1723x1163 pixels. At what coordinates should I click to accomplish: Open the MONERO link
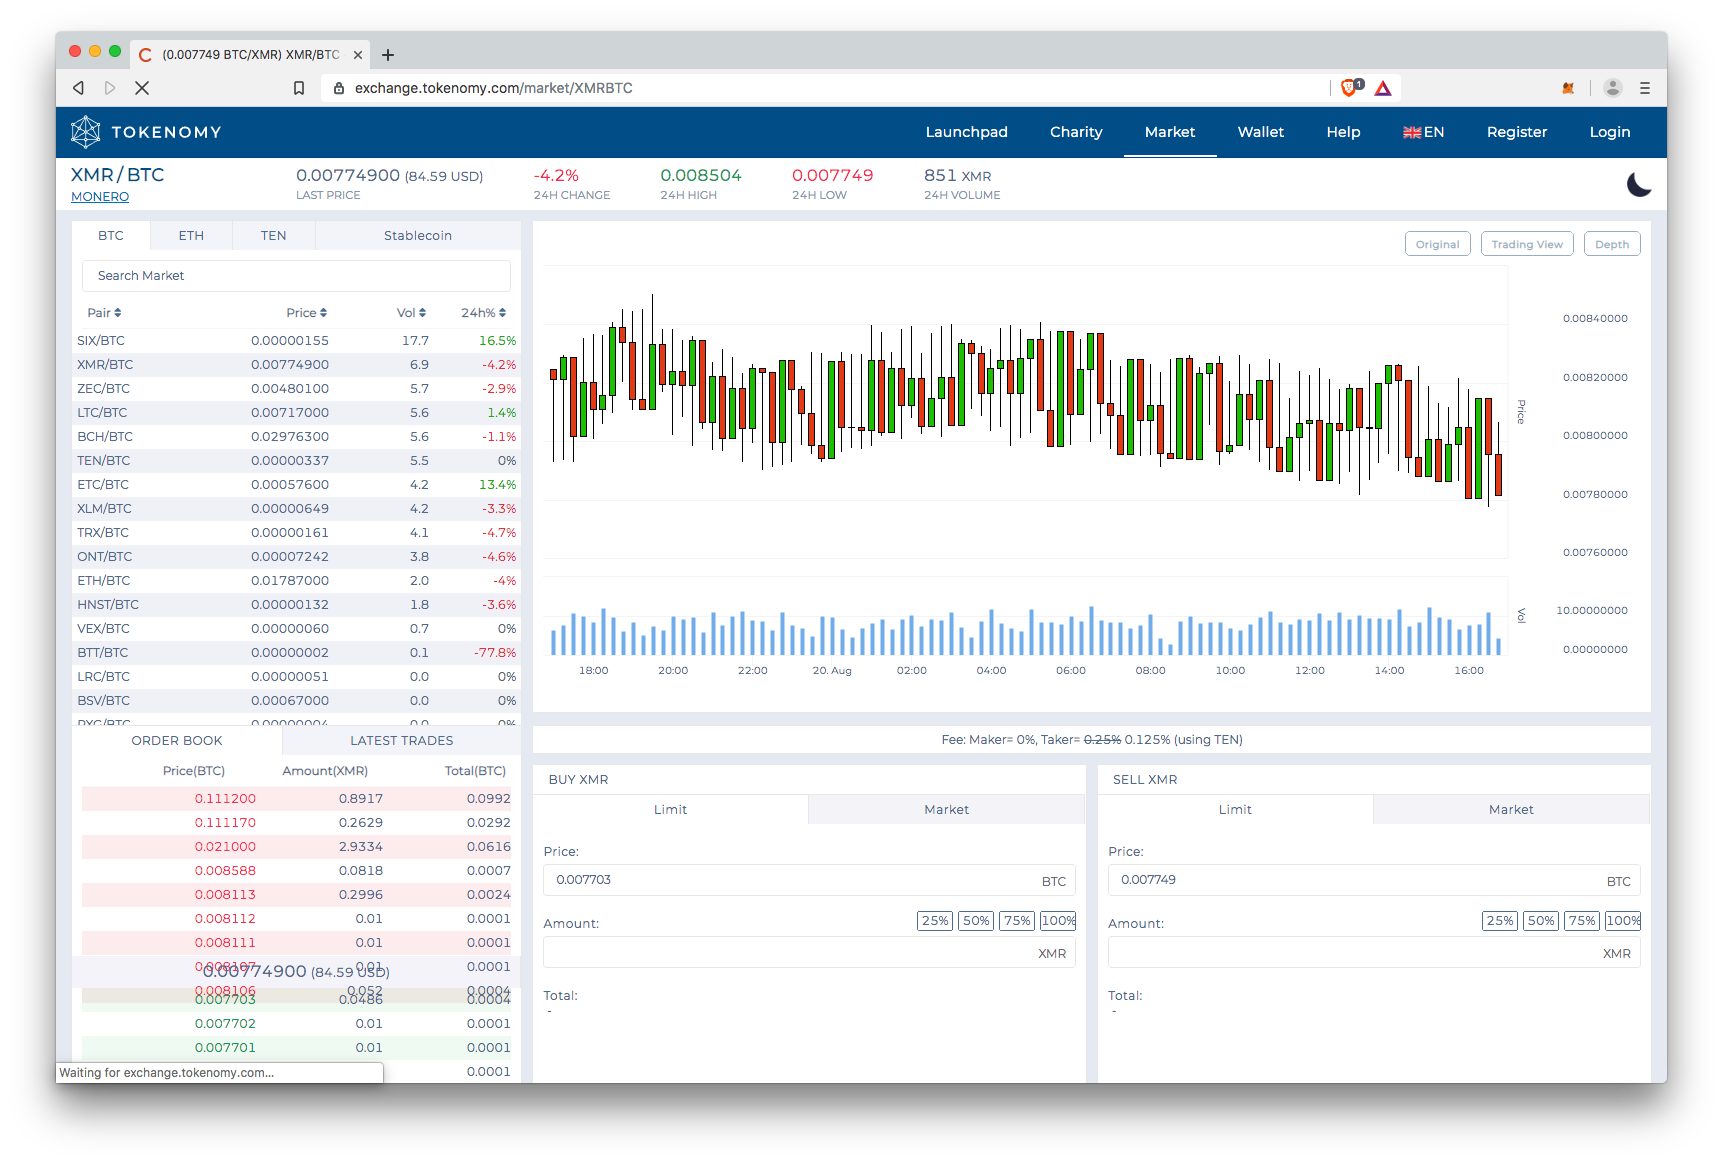(100, 197)
